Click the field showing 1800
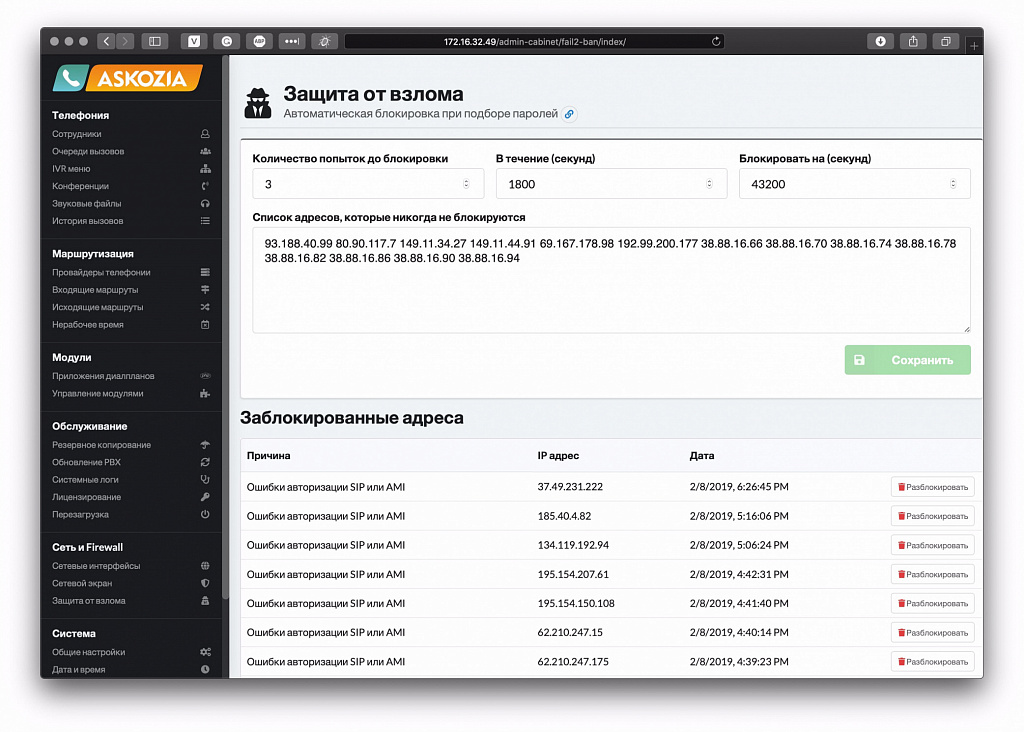Image resolution: width=1024 pixels, height=732 pixels. coord(611,184)
